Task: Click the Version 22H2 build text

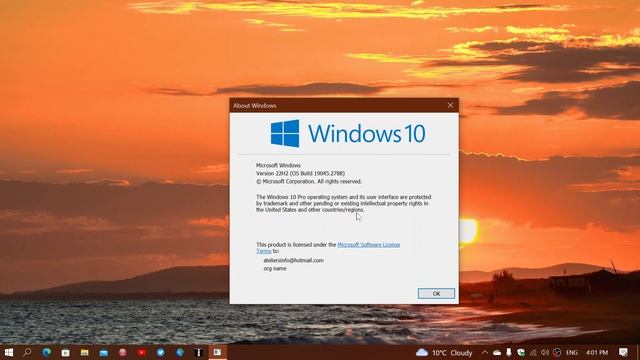Action: [x=300, y=173]
